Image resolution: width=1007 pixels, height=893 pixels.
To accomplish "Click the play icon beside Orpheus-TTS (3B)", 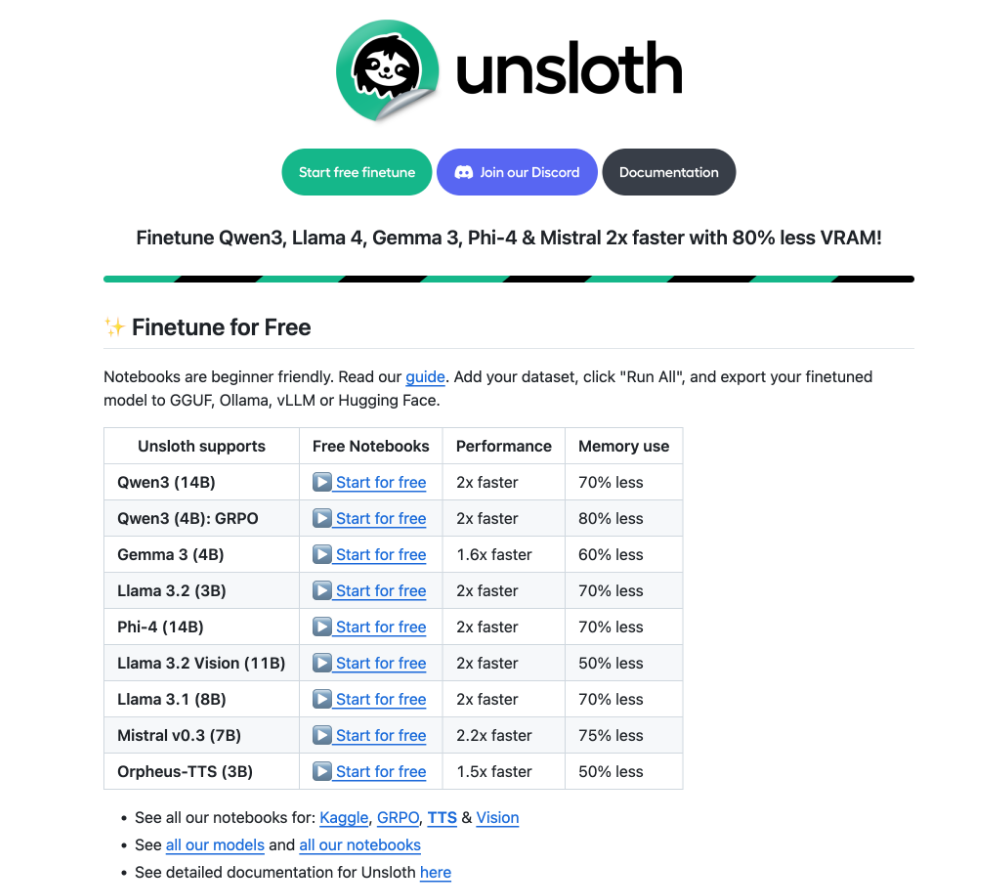I will point(324,771).
